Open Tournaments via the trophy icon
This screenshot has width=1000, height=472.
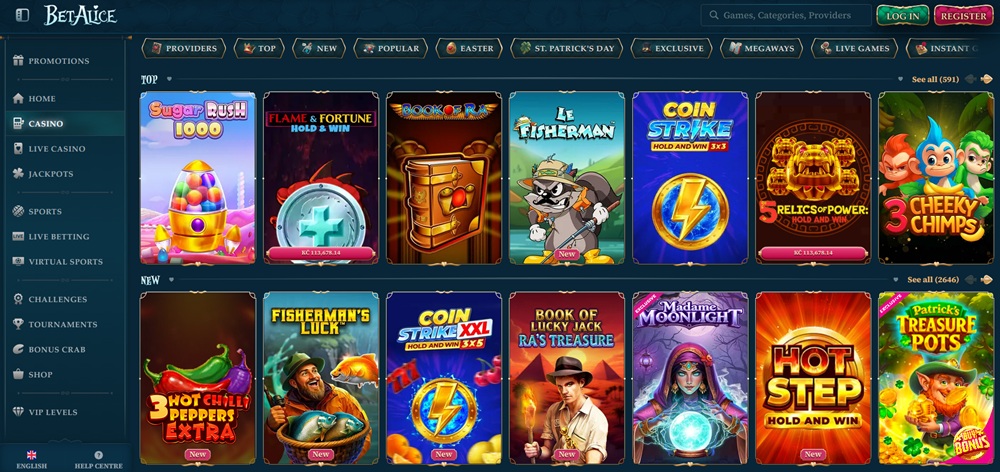18,324
